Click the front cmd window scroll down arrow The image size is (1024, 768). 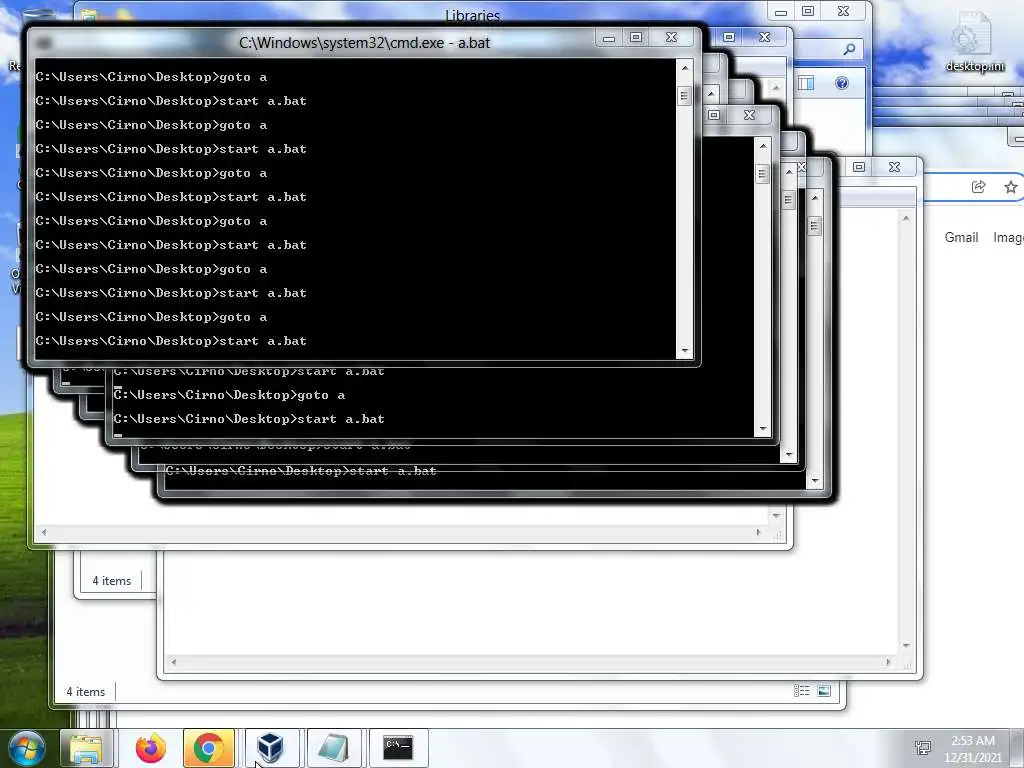[x=684, y=351]
